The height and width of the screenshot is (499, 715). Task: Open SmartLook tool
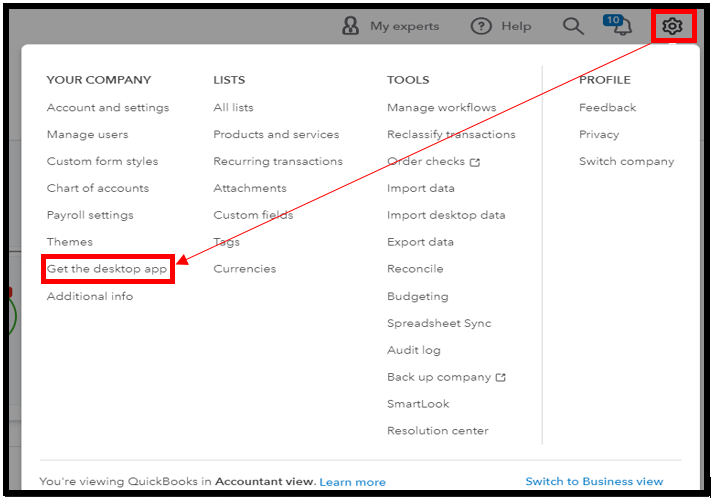click(x=418, y=404)
